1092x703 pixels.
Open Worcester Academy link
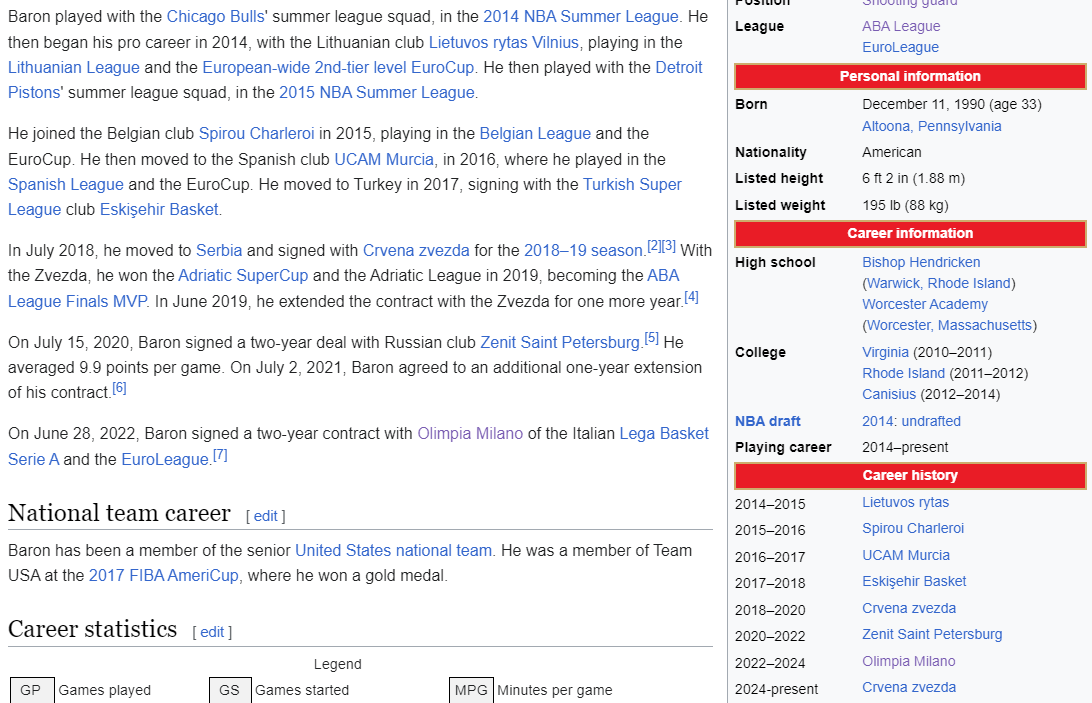[925, 304]
